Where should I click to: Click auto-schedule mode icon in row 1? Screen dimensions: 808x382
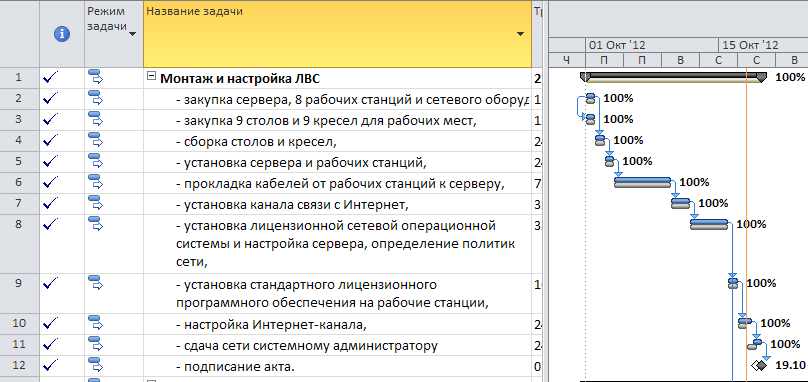pos(96,77)
